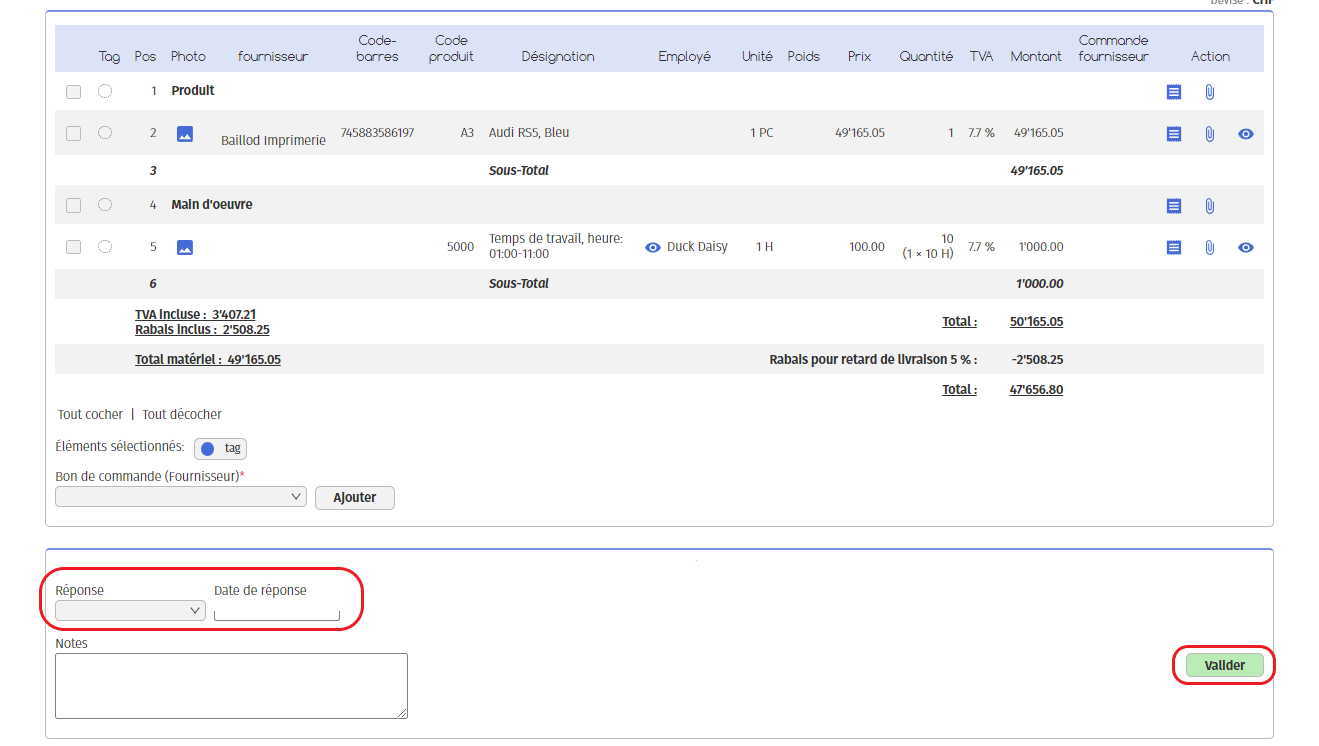Viewport: 1319px width, 746px height.
Task: Click the blue tag button for selected elements
Action: pyautogui.click(x=220, y=449)
